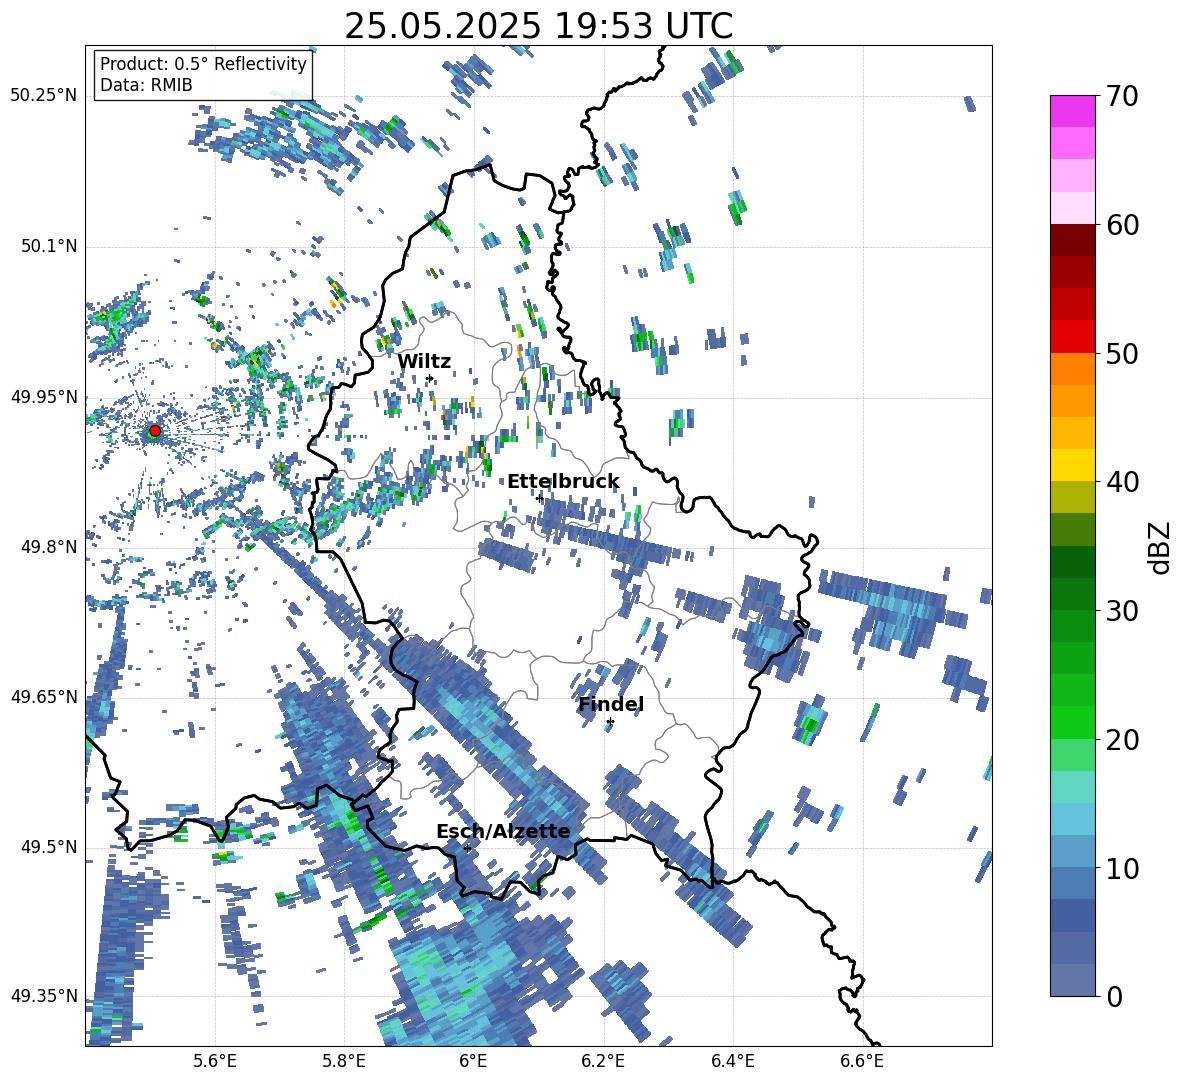The width and height of the screenshot is (1184, 1081).
Task: Click the light blue colorbar segment above 10
Action: pos(1072,819)
